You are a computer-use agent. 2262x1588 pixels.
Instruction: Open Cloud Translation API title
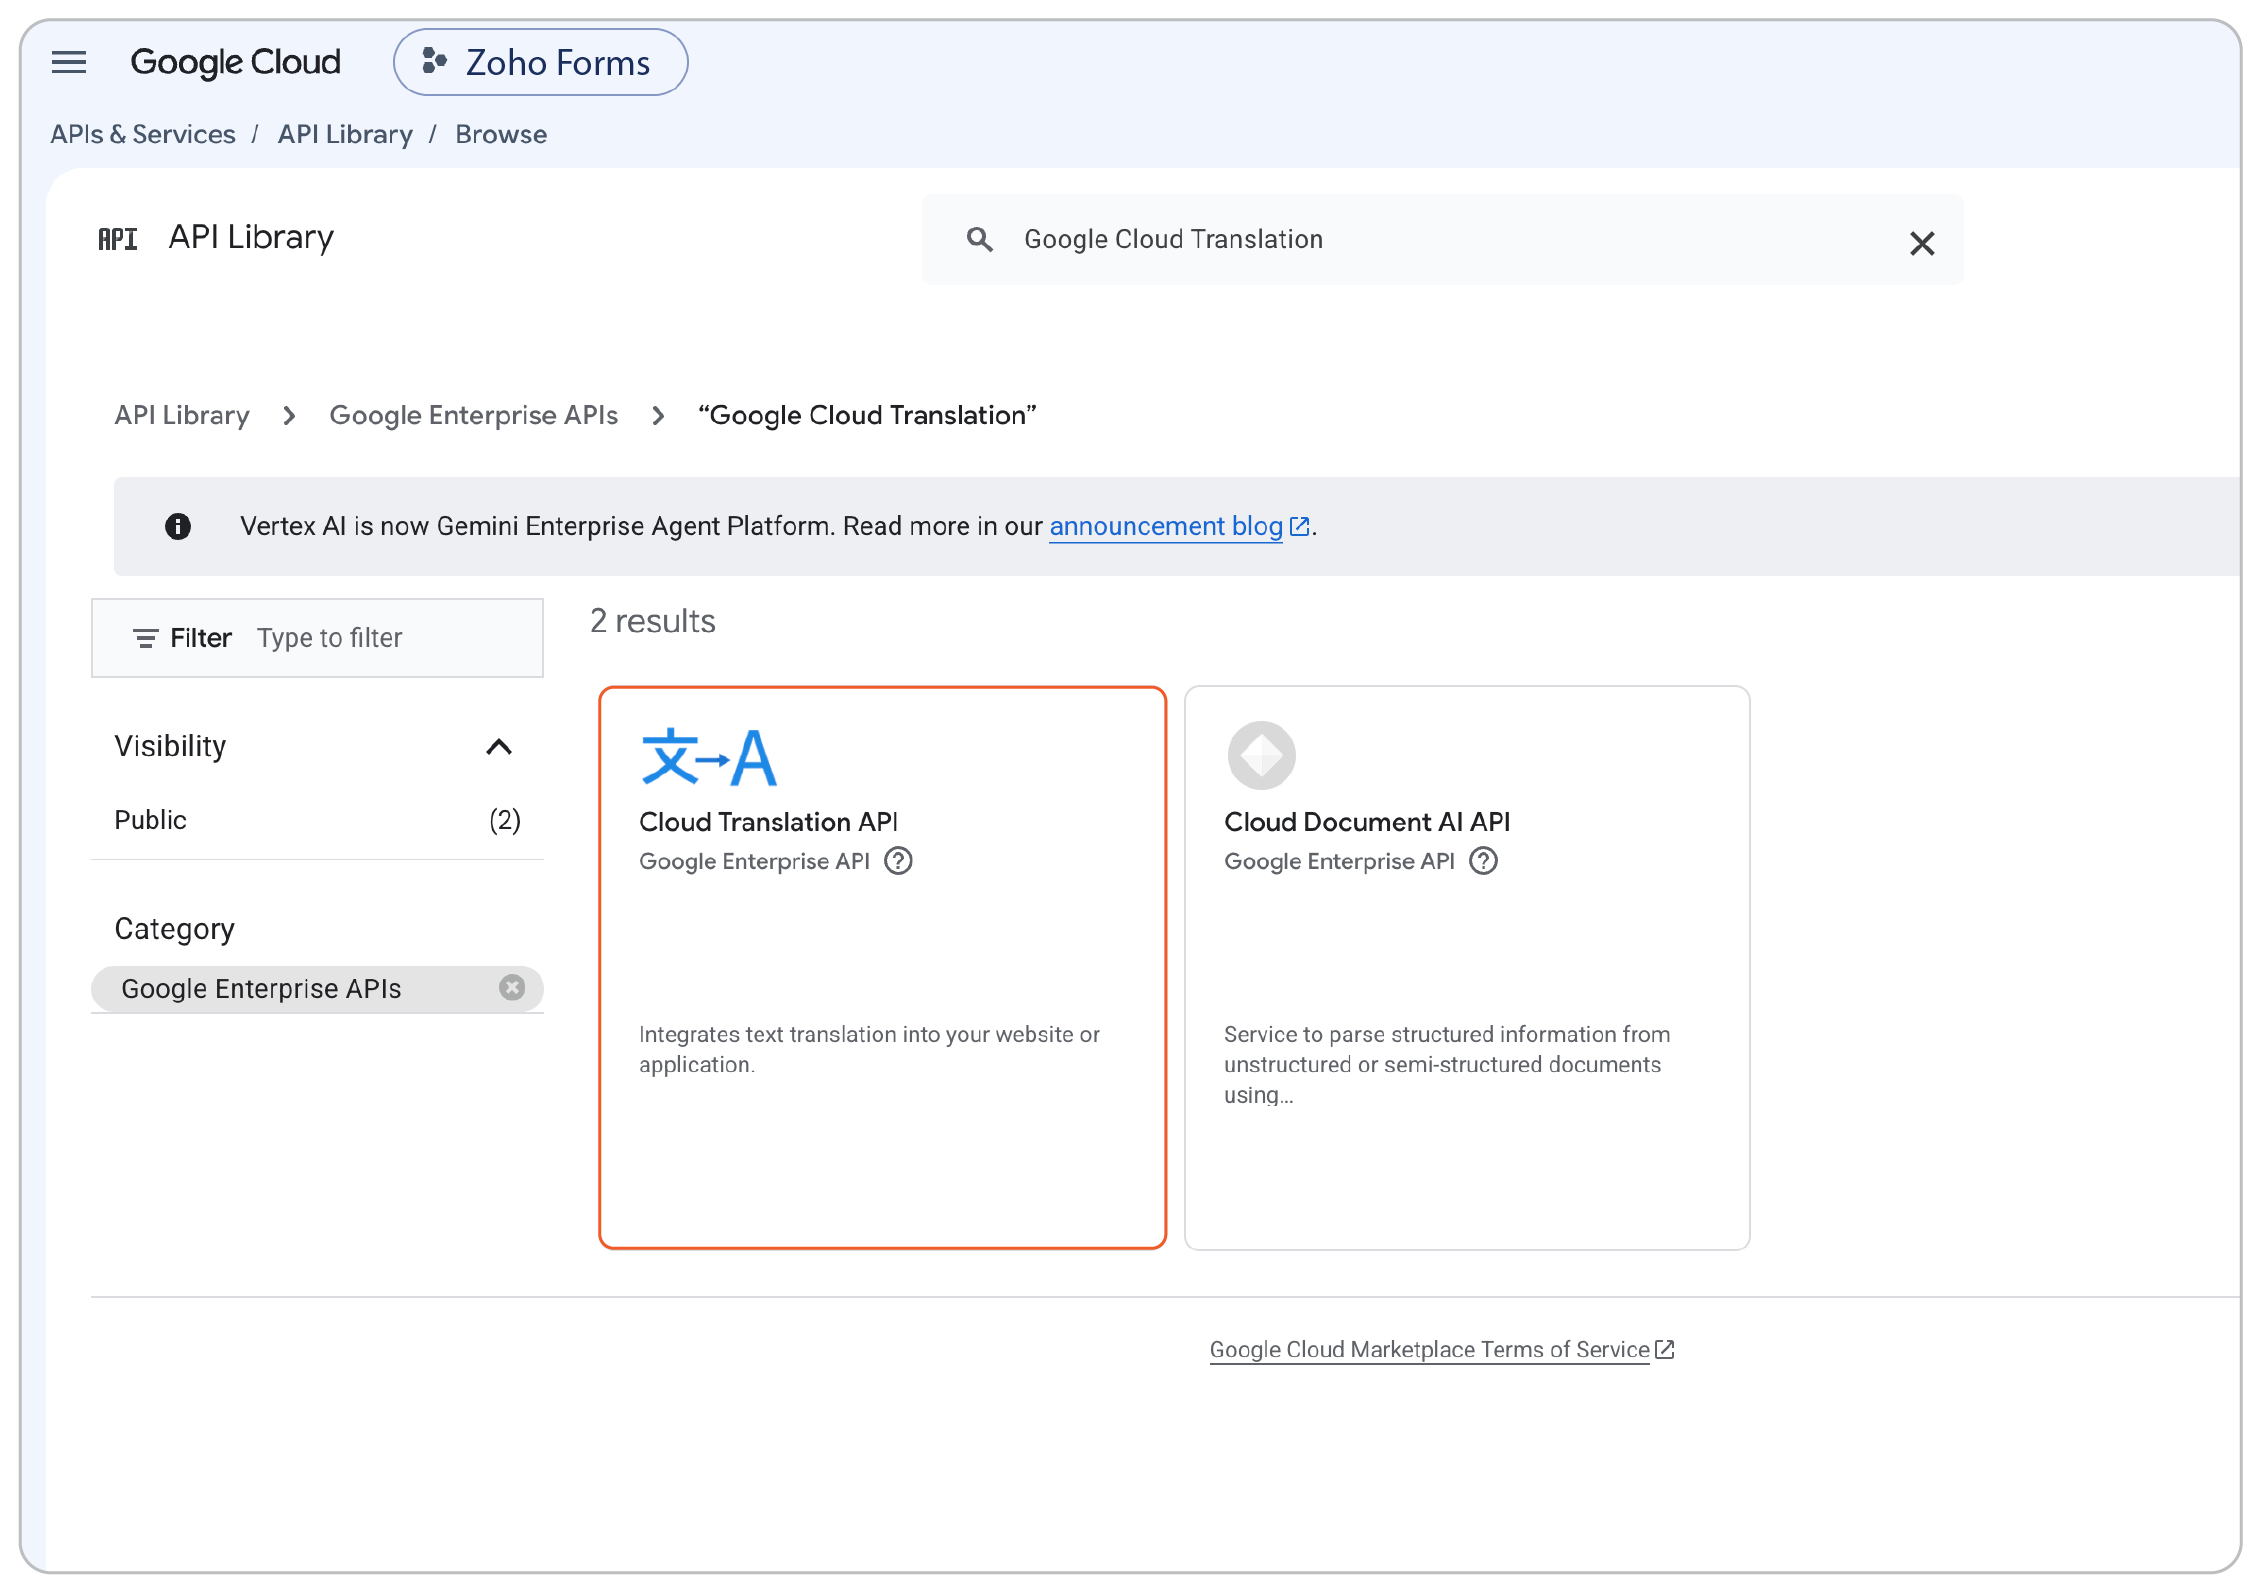768,822
